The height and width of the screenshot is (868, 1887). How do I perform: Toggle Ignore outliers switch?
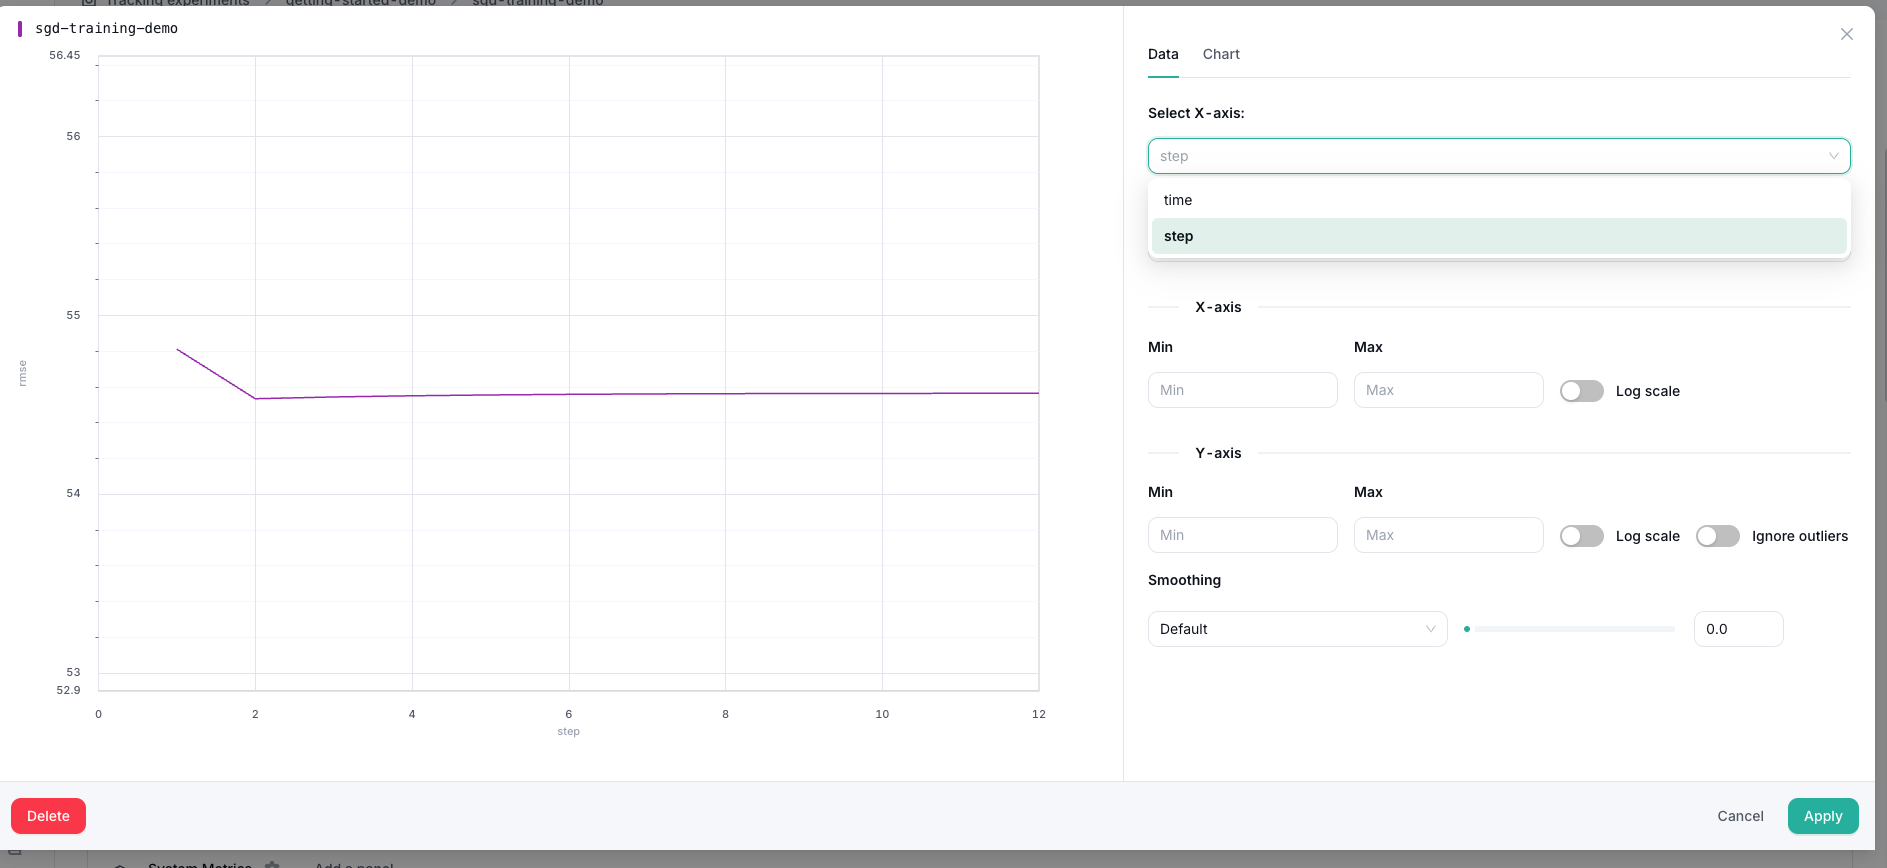[x=1717, y=536]
